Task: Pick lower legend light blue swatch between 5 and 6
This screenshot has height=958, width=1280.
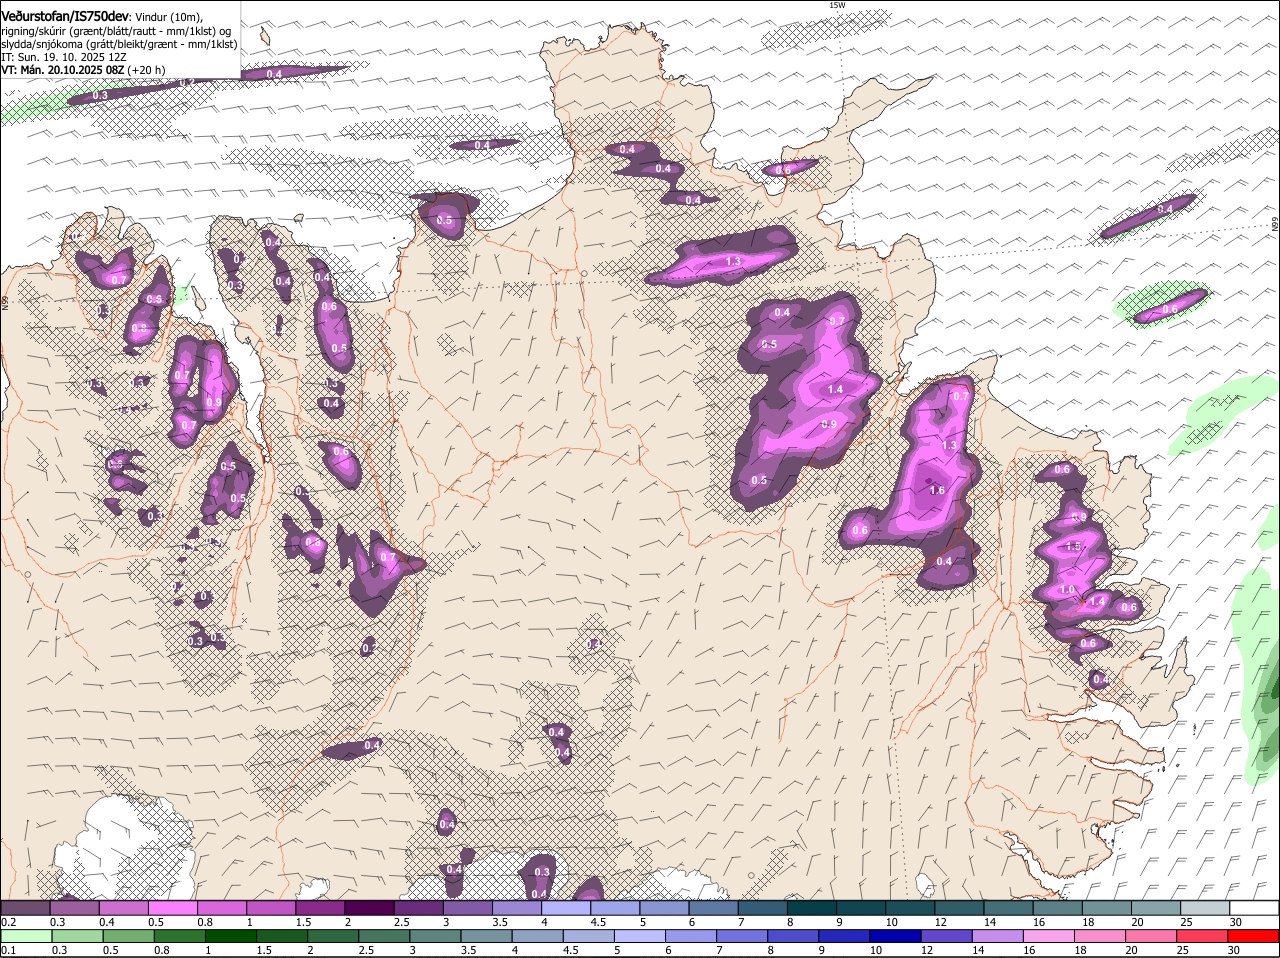Action: pos(639,936)
